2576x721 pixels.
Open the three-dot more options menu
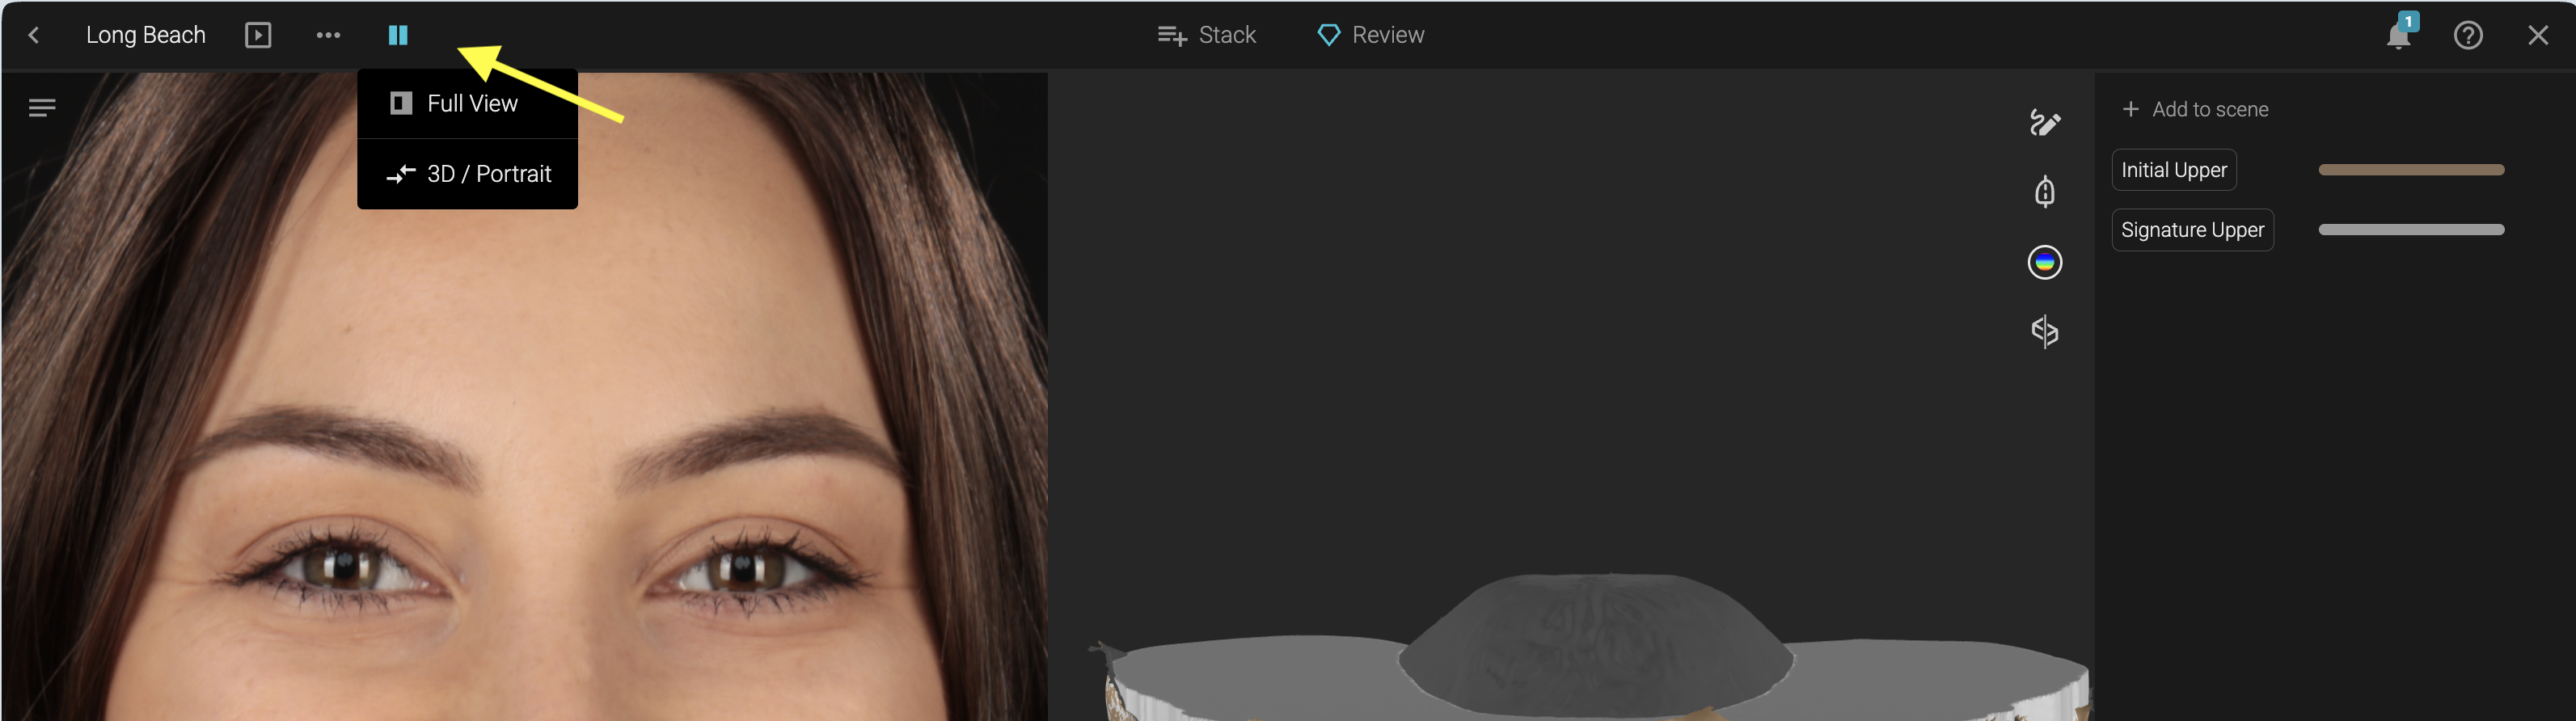328,36
